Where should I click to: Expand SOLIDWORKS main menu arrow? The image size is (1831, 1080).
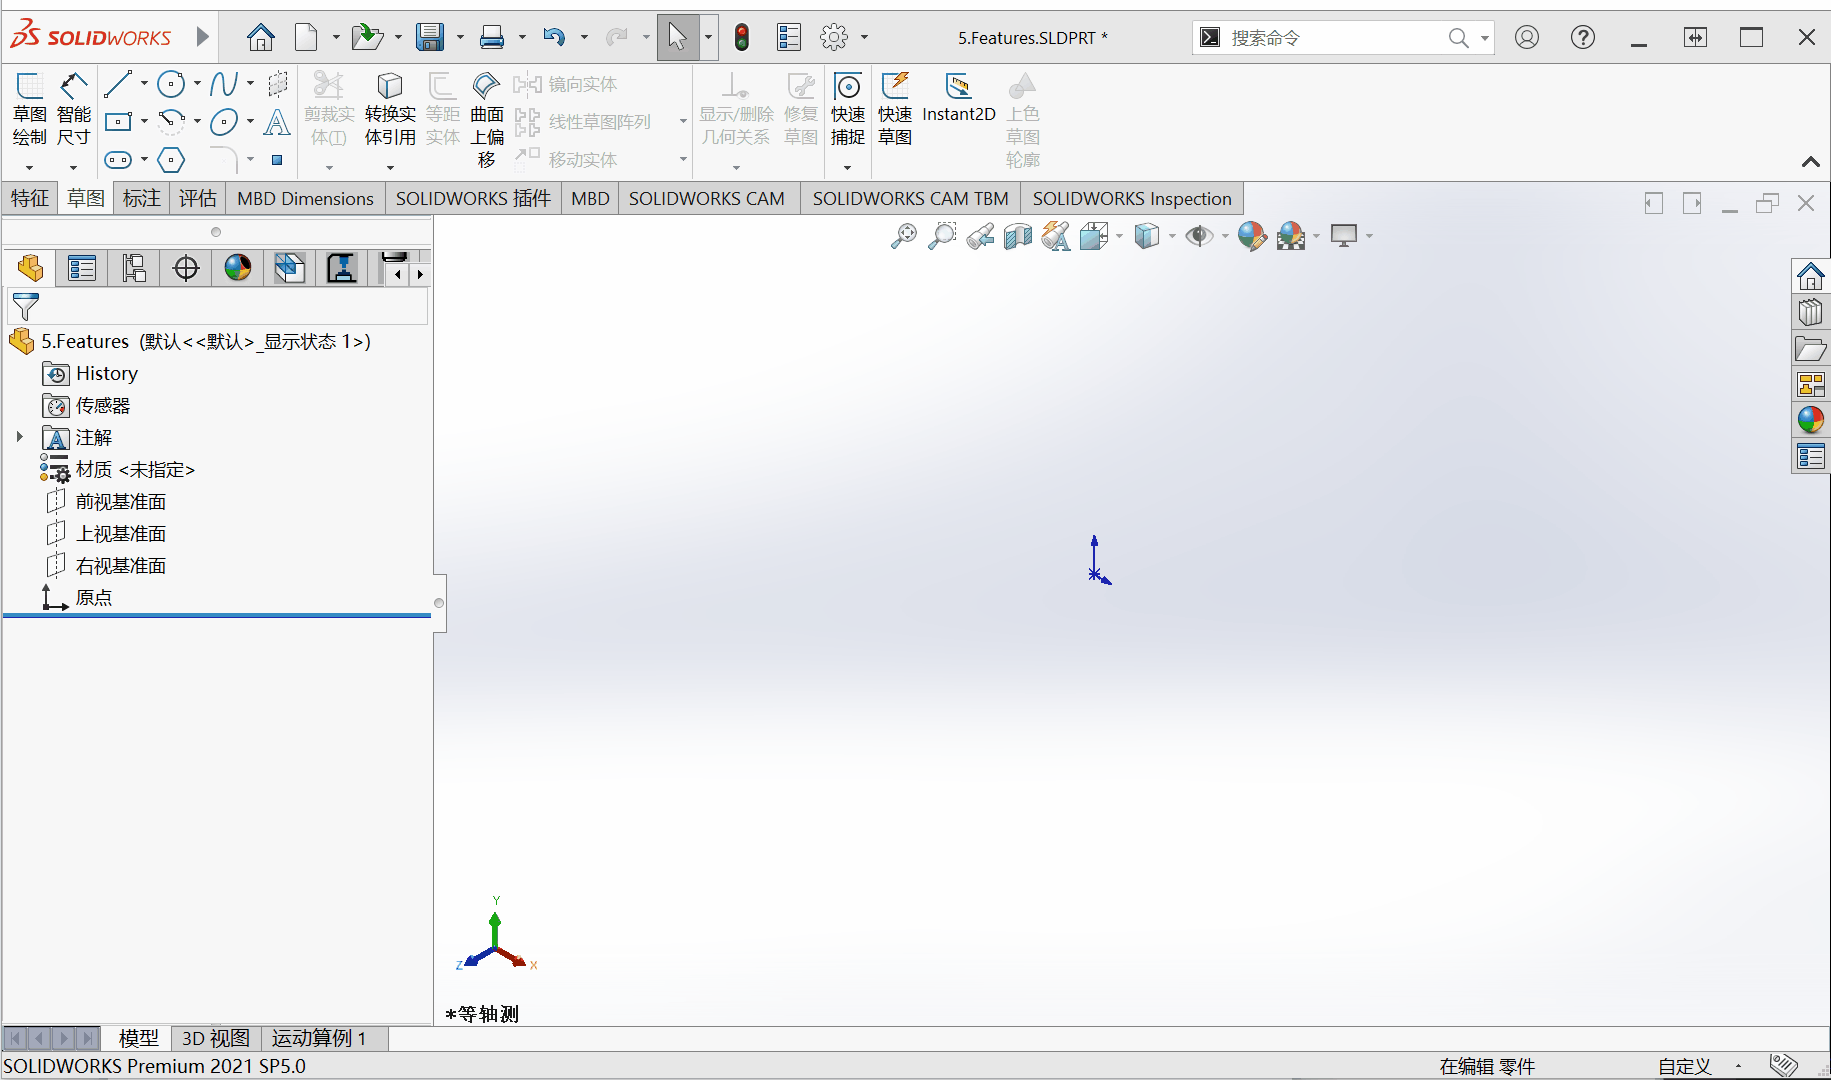[203, 37]
